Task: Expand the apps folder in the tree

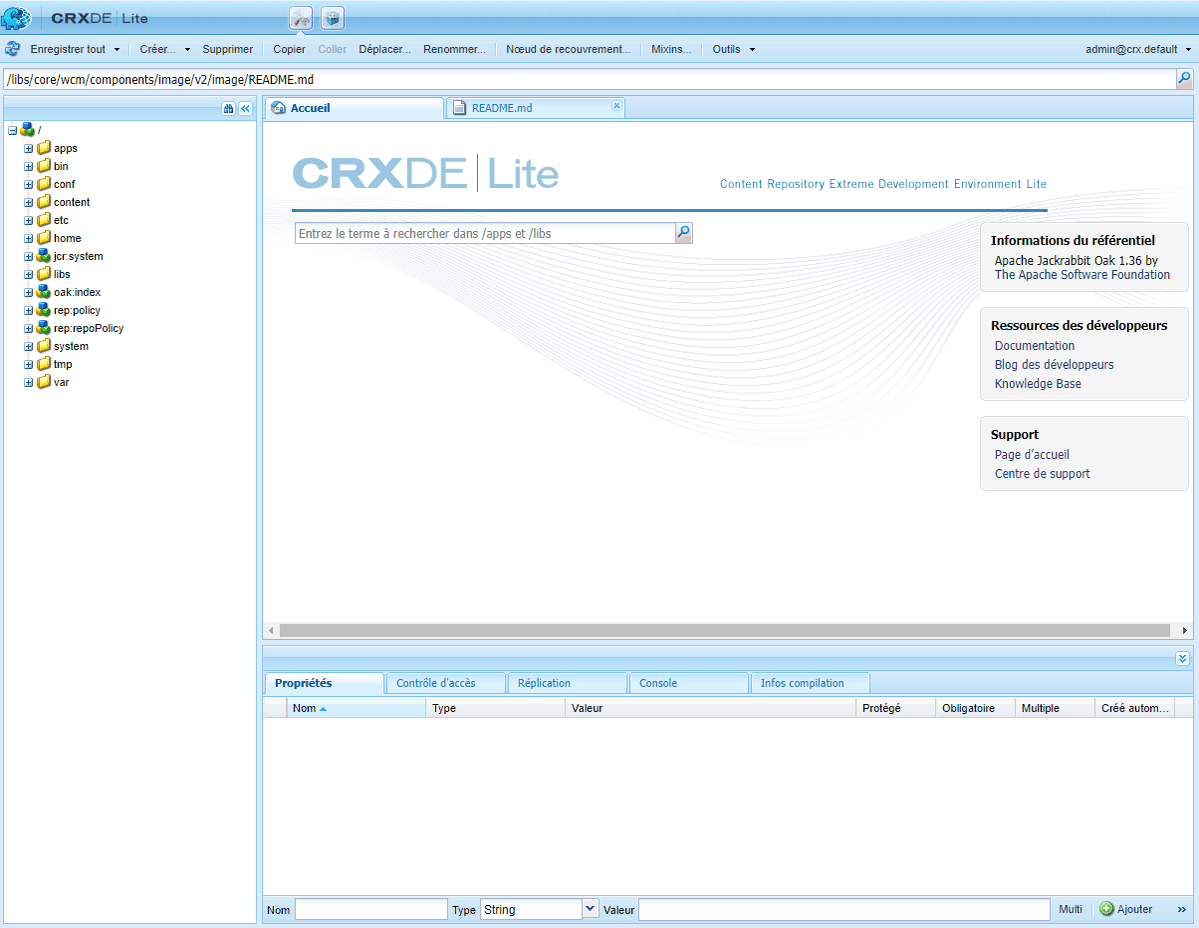Action: coord(27,148)
